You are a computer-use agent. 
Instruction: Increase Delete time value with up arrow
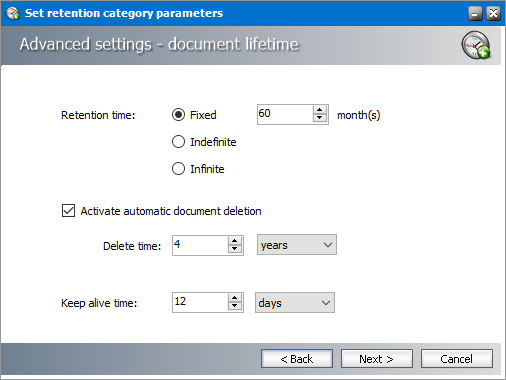235,241
